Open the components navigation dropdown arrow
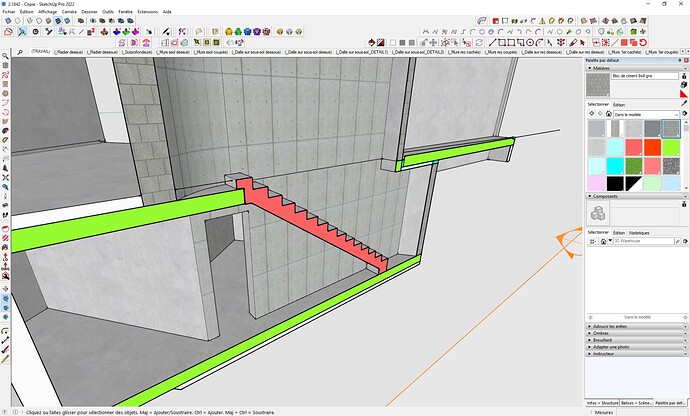 pos(610,241)
